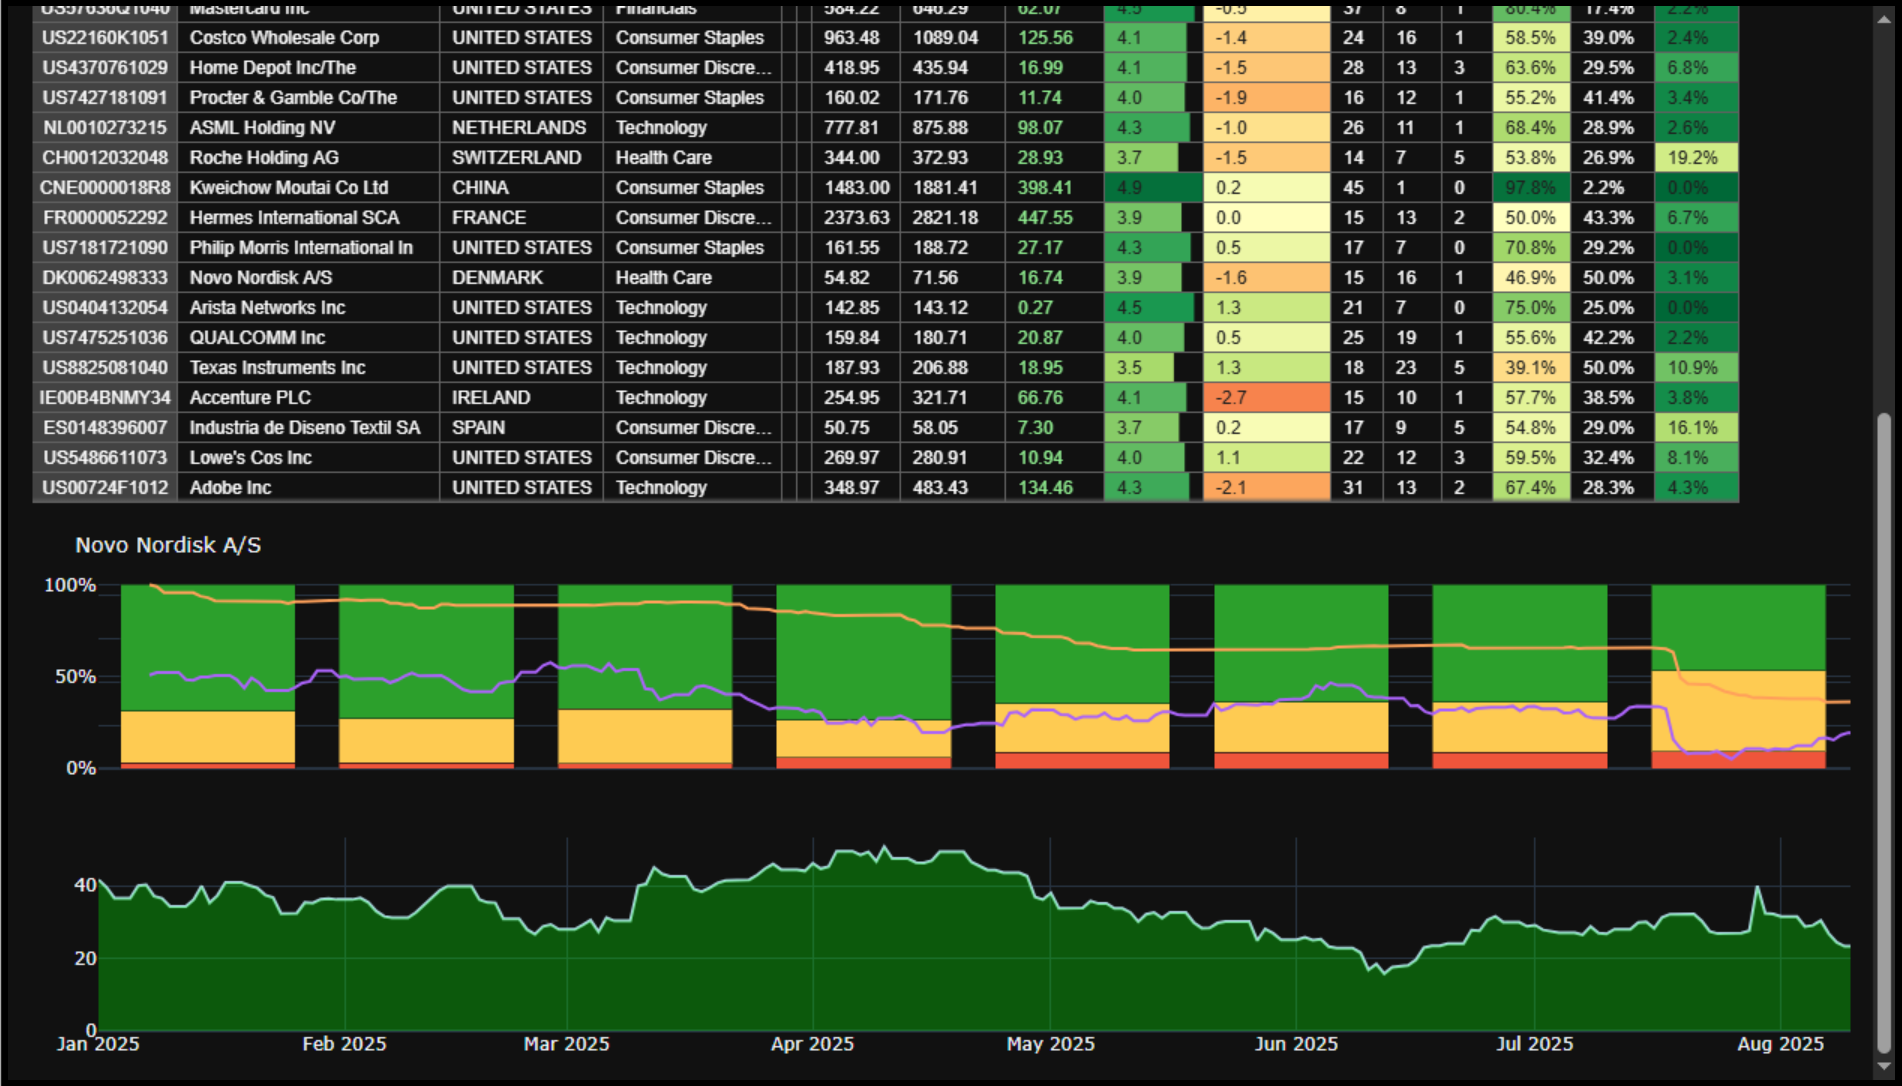
Task: Click the vertical scrollbar thumb
Action: (x=1884, y=732)
